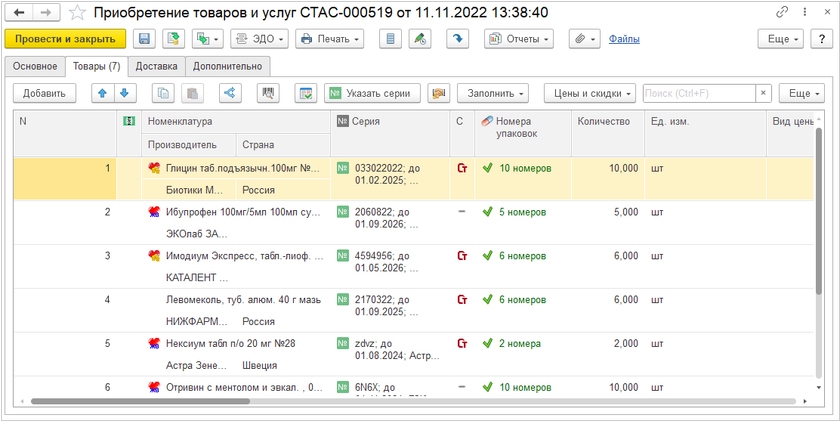Expand the Печать dropdown
This screenshot has height=421, width=840.
click(329, 39)
